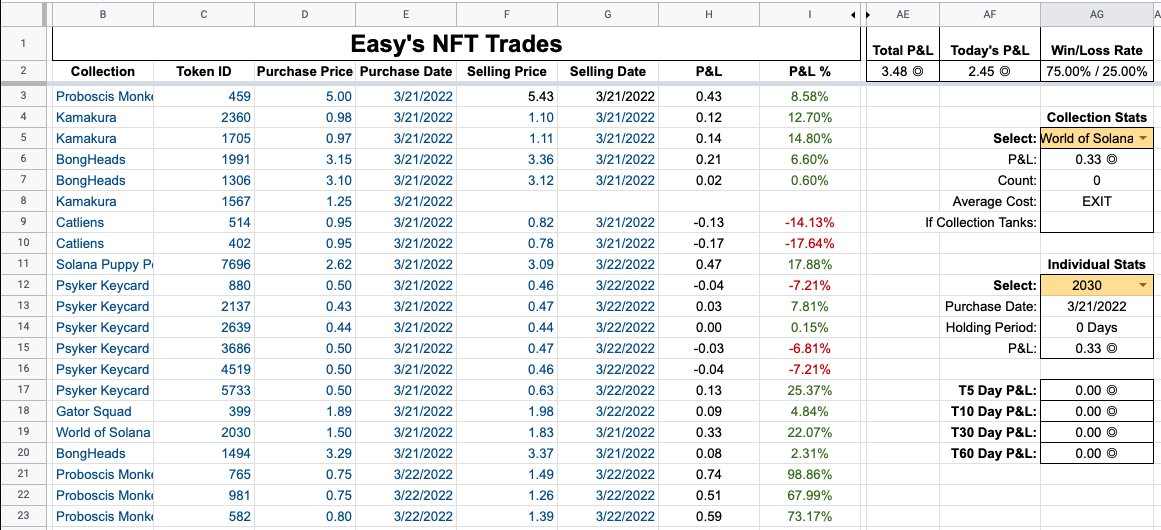Click the -17.64% P&L percent cell
Screen dimensions: 1161x530
tap(810, 244)
